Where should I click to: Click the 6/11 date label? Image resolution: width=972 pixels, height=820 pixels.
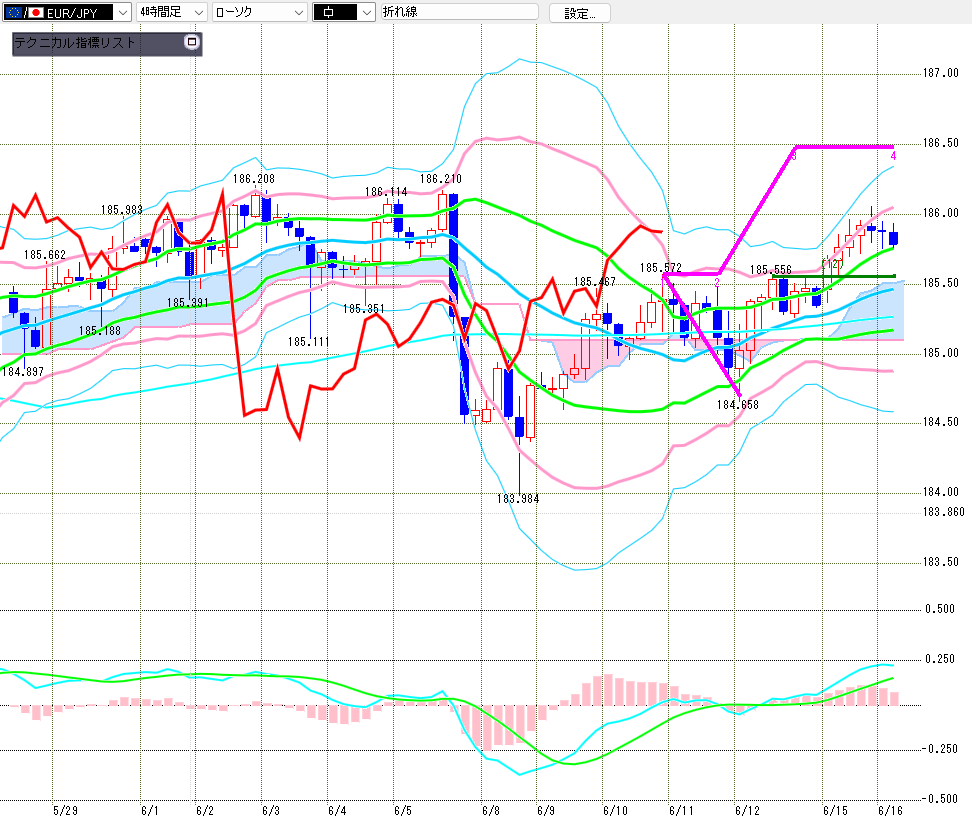[x=681, y=811]
